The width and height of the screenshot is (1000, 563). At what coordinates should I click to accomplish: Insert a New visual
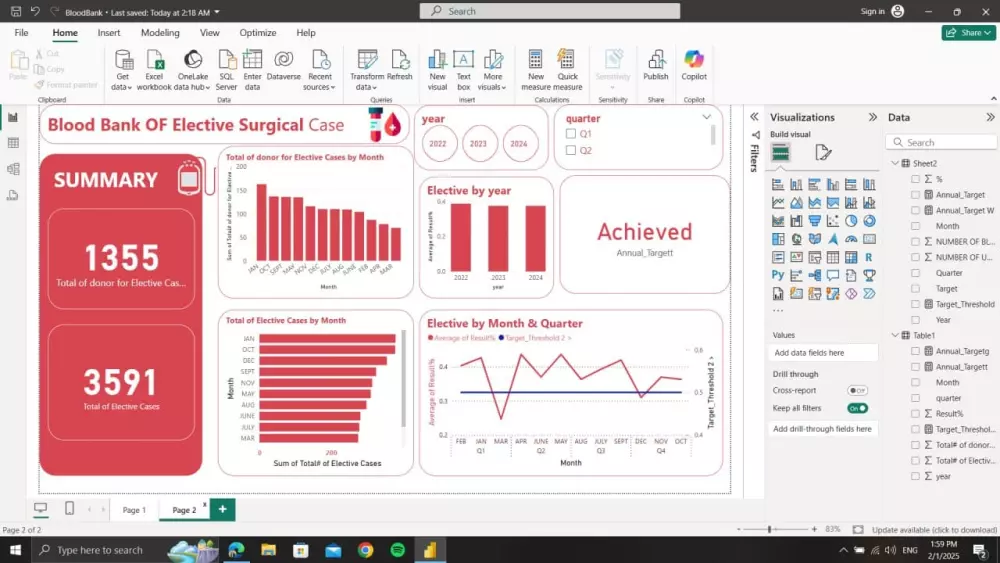coord(438,69)
